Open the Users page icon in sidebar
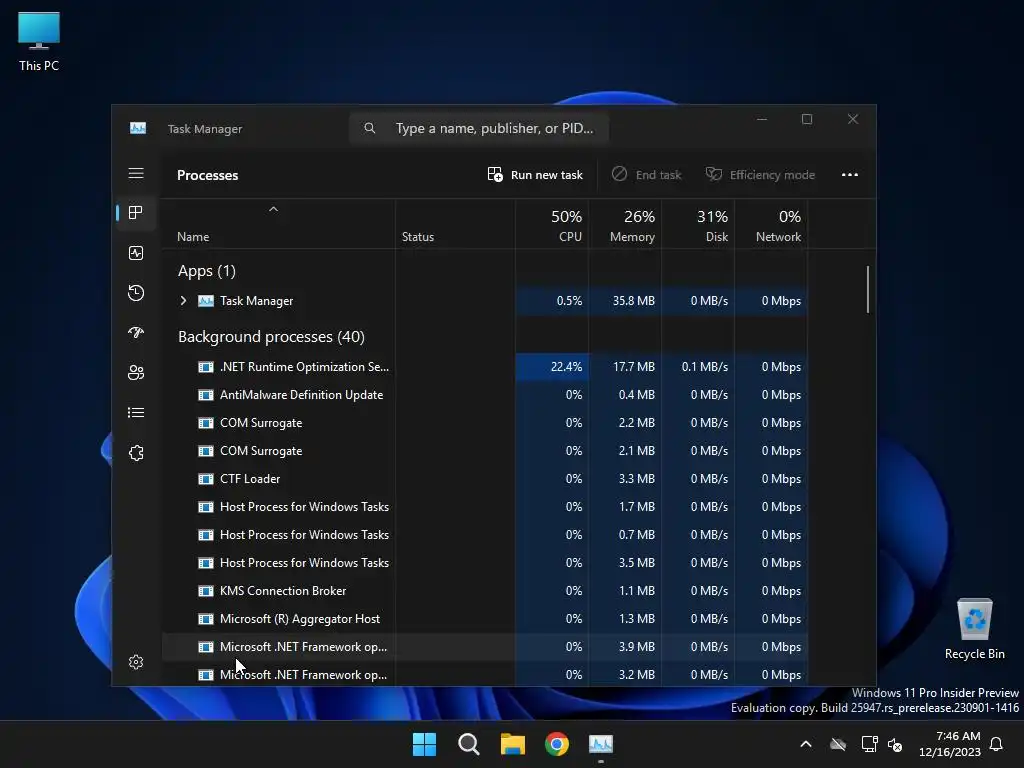Viewport: 1024px width, 768px height. [x=136, y=373]
